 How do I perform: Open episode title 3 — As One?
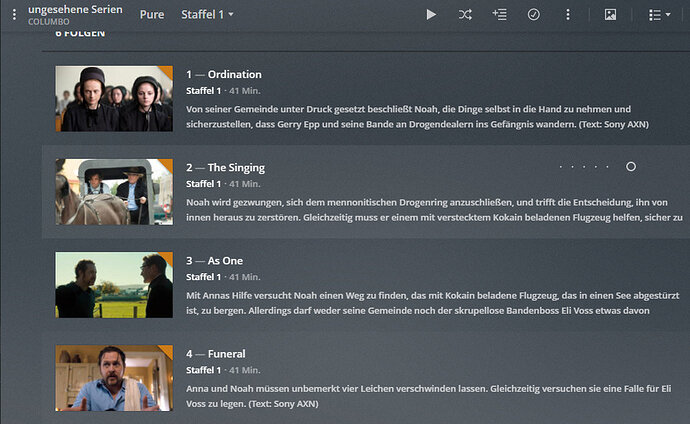coord(214,261)
